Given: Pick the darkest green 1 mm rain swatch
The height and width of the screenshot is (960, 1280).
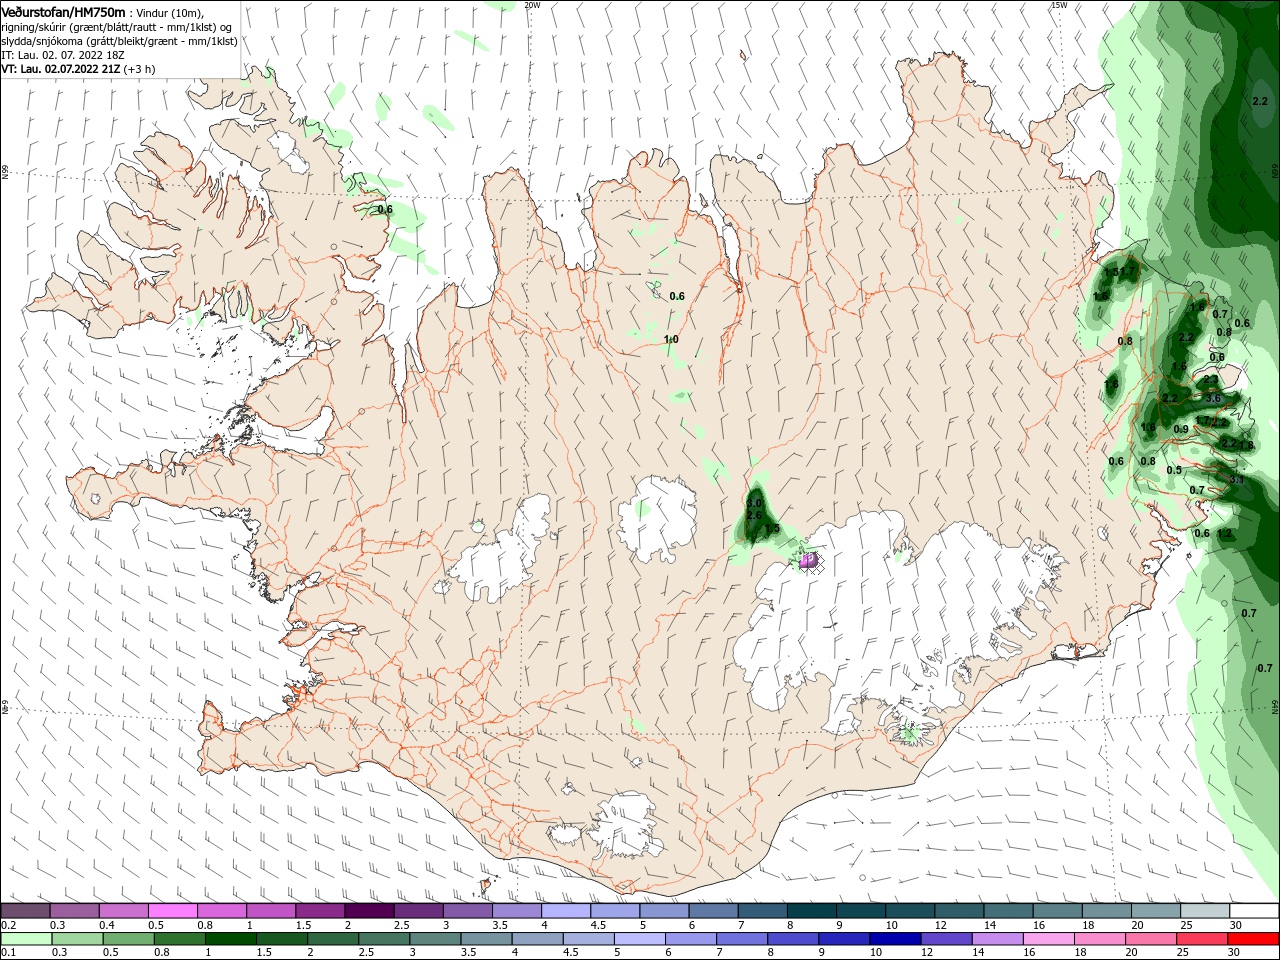Looking at the screenshot, I should pyautogui.click(x=231, y=939).
